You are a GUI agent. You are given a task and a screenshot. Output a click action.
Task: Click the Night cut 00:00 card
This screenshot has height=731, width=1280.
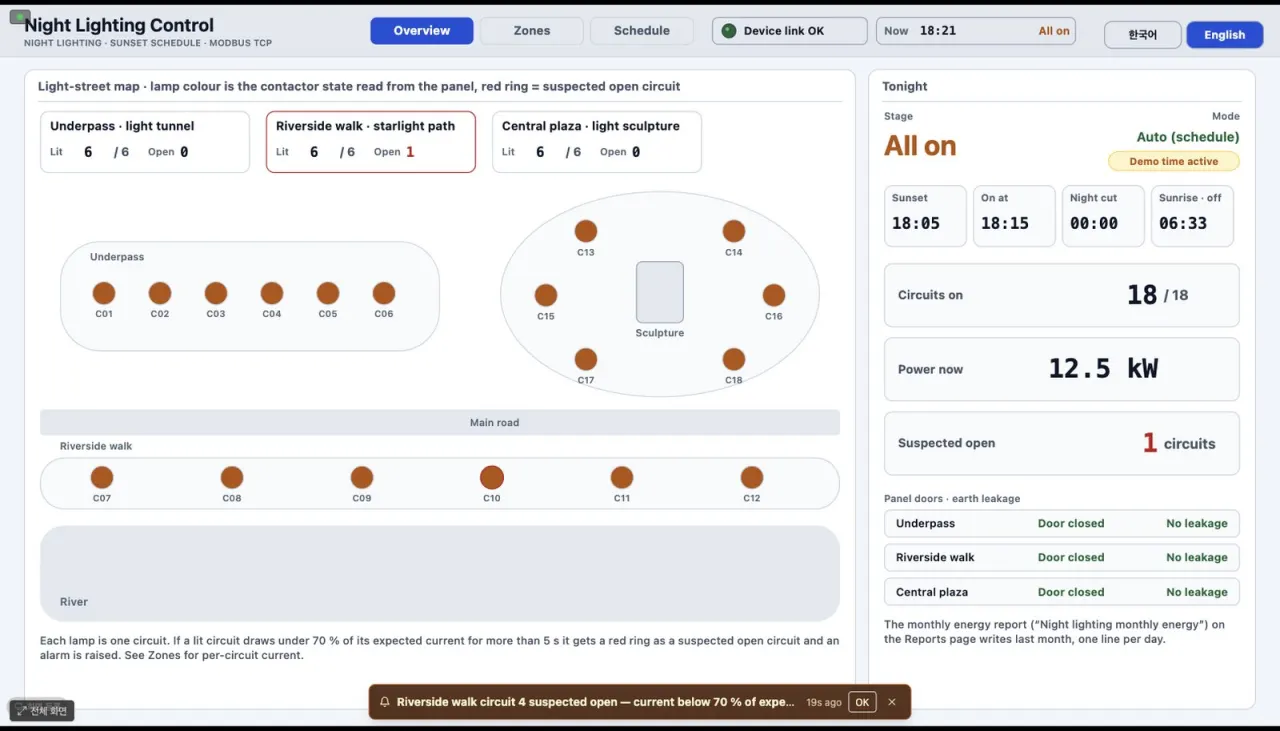click(1103, 216)
